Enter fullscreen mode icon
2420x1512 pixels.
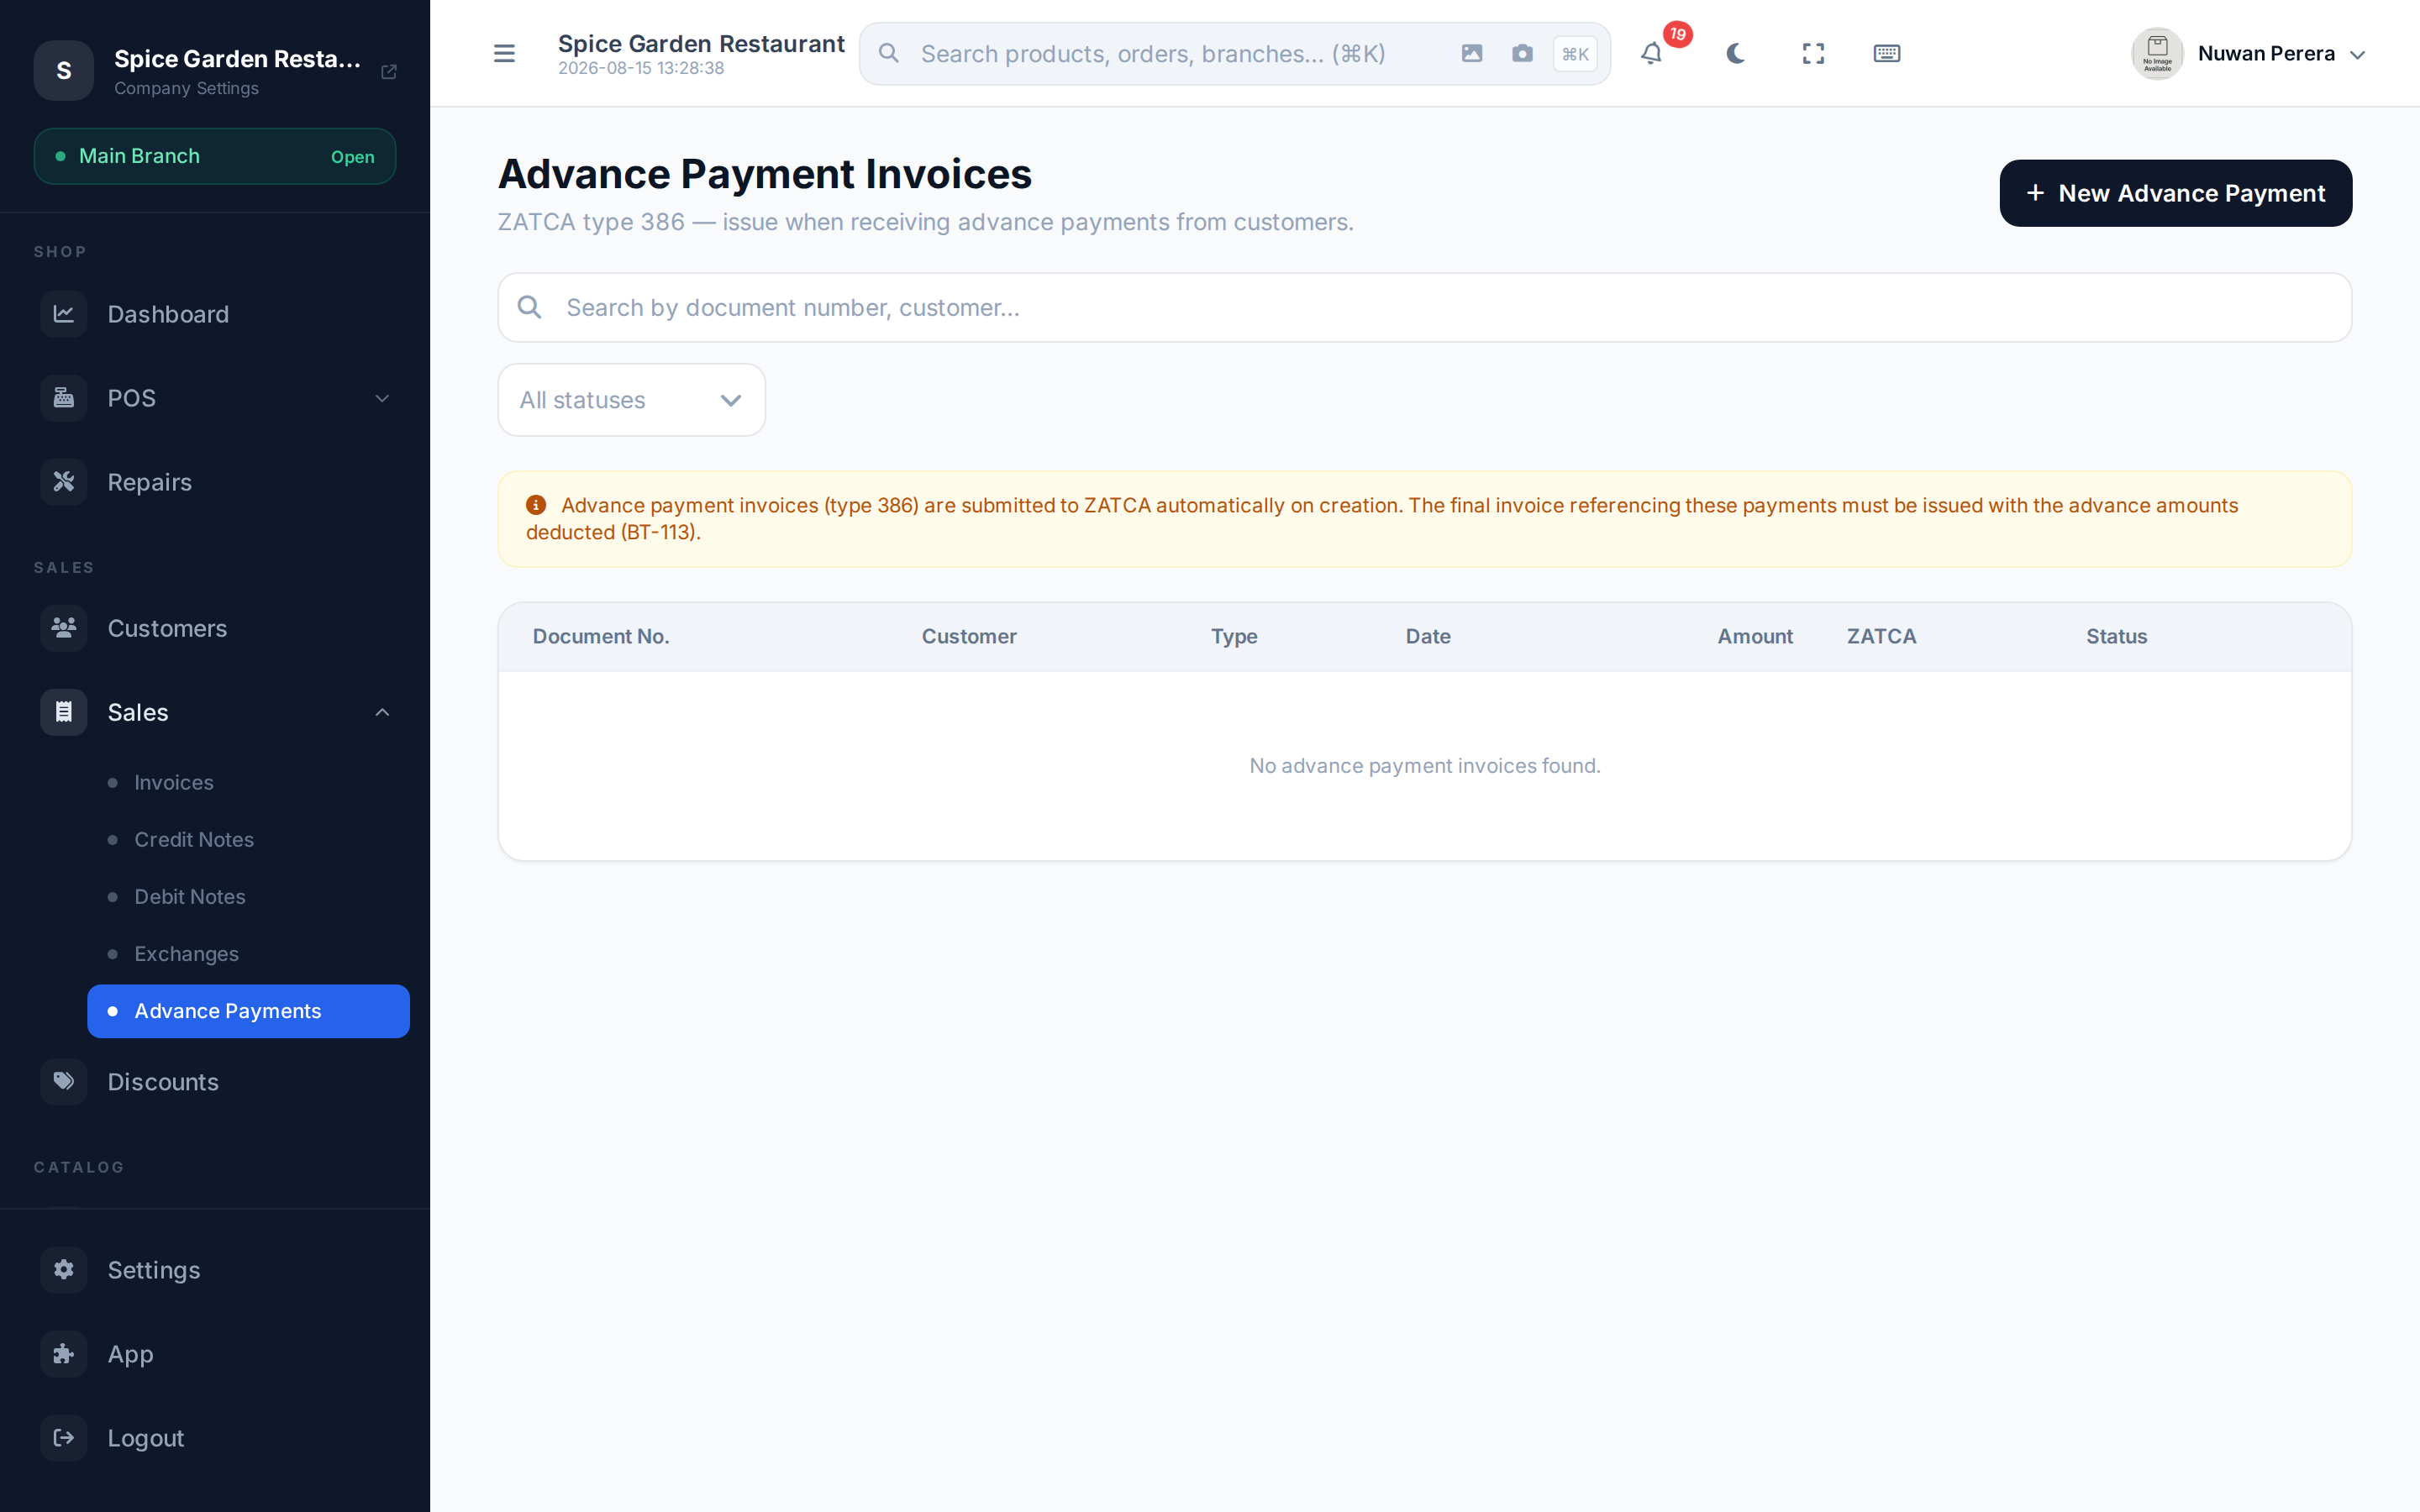pos(1813,53)
